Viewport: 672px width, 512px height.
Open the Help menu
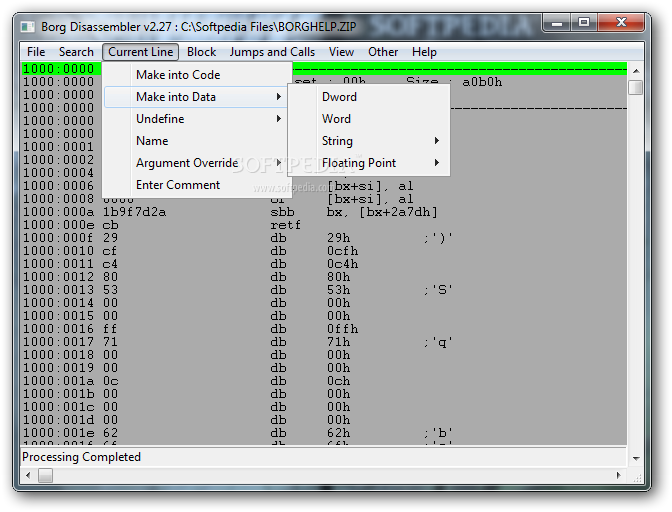[x=424, y=52]
